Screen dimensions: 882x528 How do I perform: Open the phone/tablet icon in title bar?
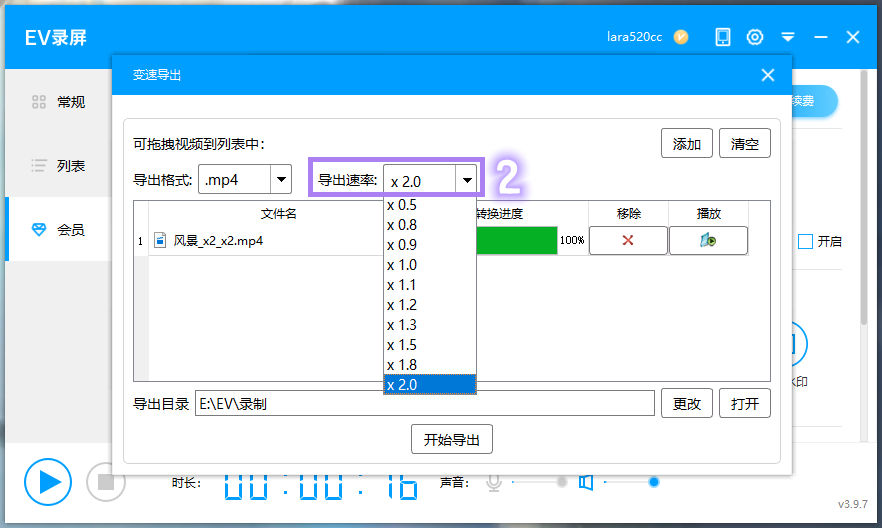[x=722, y=37]
